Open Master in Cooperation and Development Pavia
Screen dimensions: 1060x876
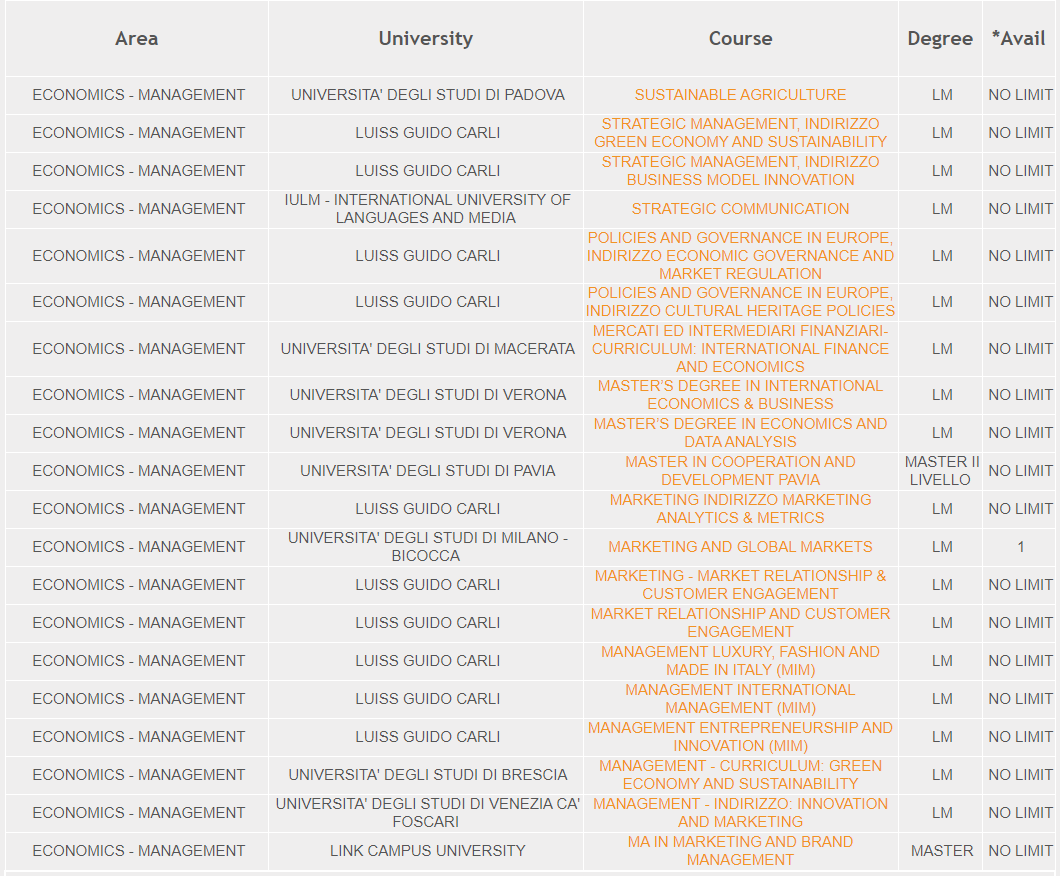(740, 471)
